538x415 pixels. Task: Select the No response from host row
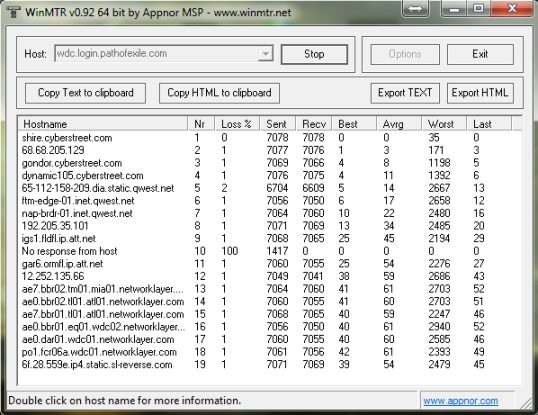tap(269, 251)
